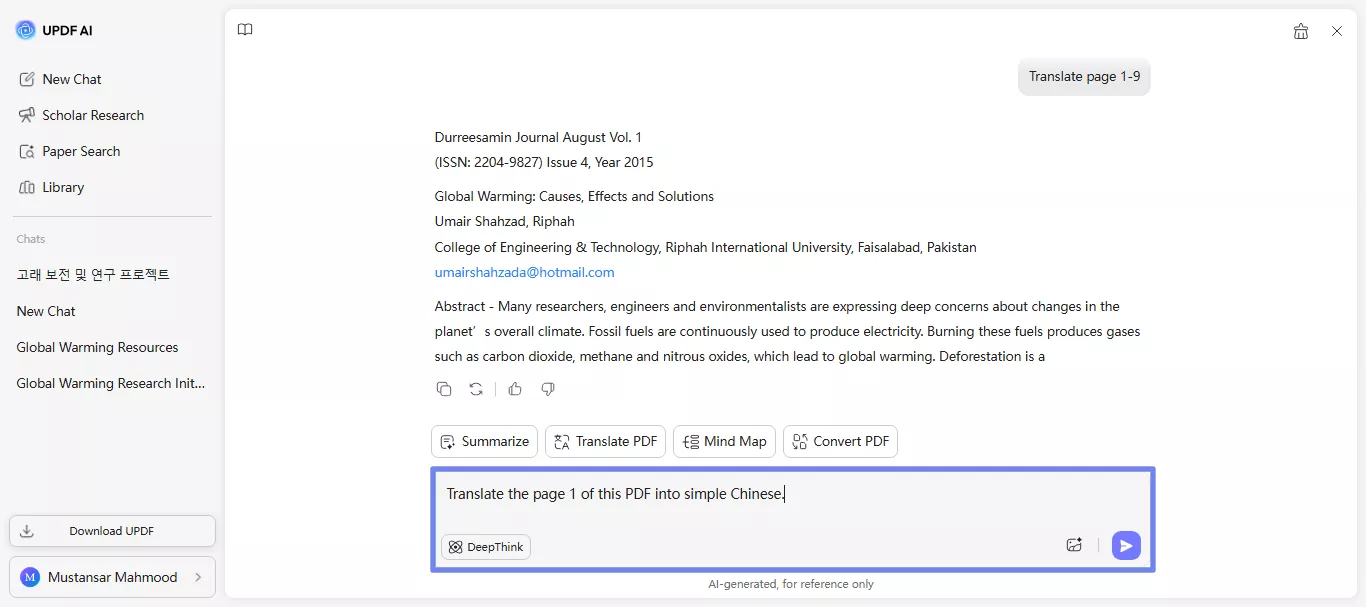The height and width of the screenshot is (607, 1366).
Task: Open the umairshahzada@hotmail.com email link
Action: point(524,272)
